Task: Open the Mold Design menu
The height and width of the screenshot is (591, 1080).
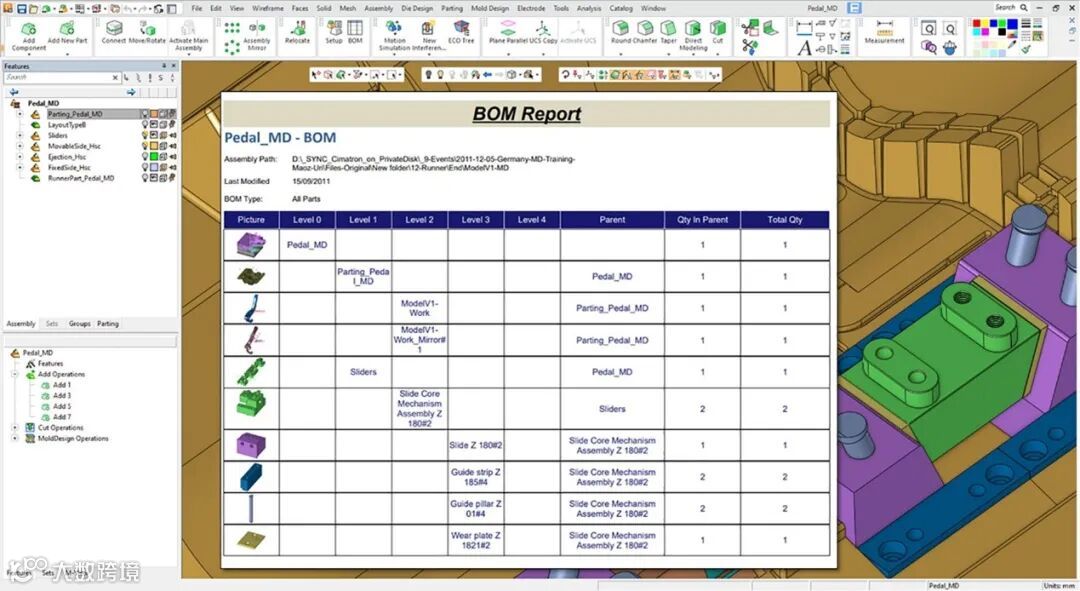Action: (490, 8)
